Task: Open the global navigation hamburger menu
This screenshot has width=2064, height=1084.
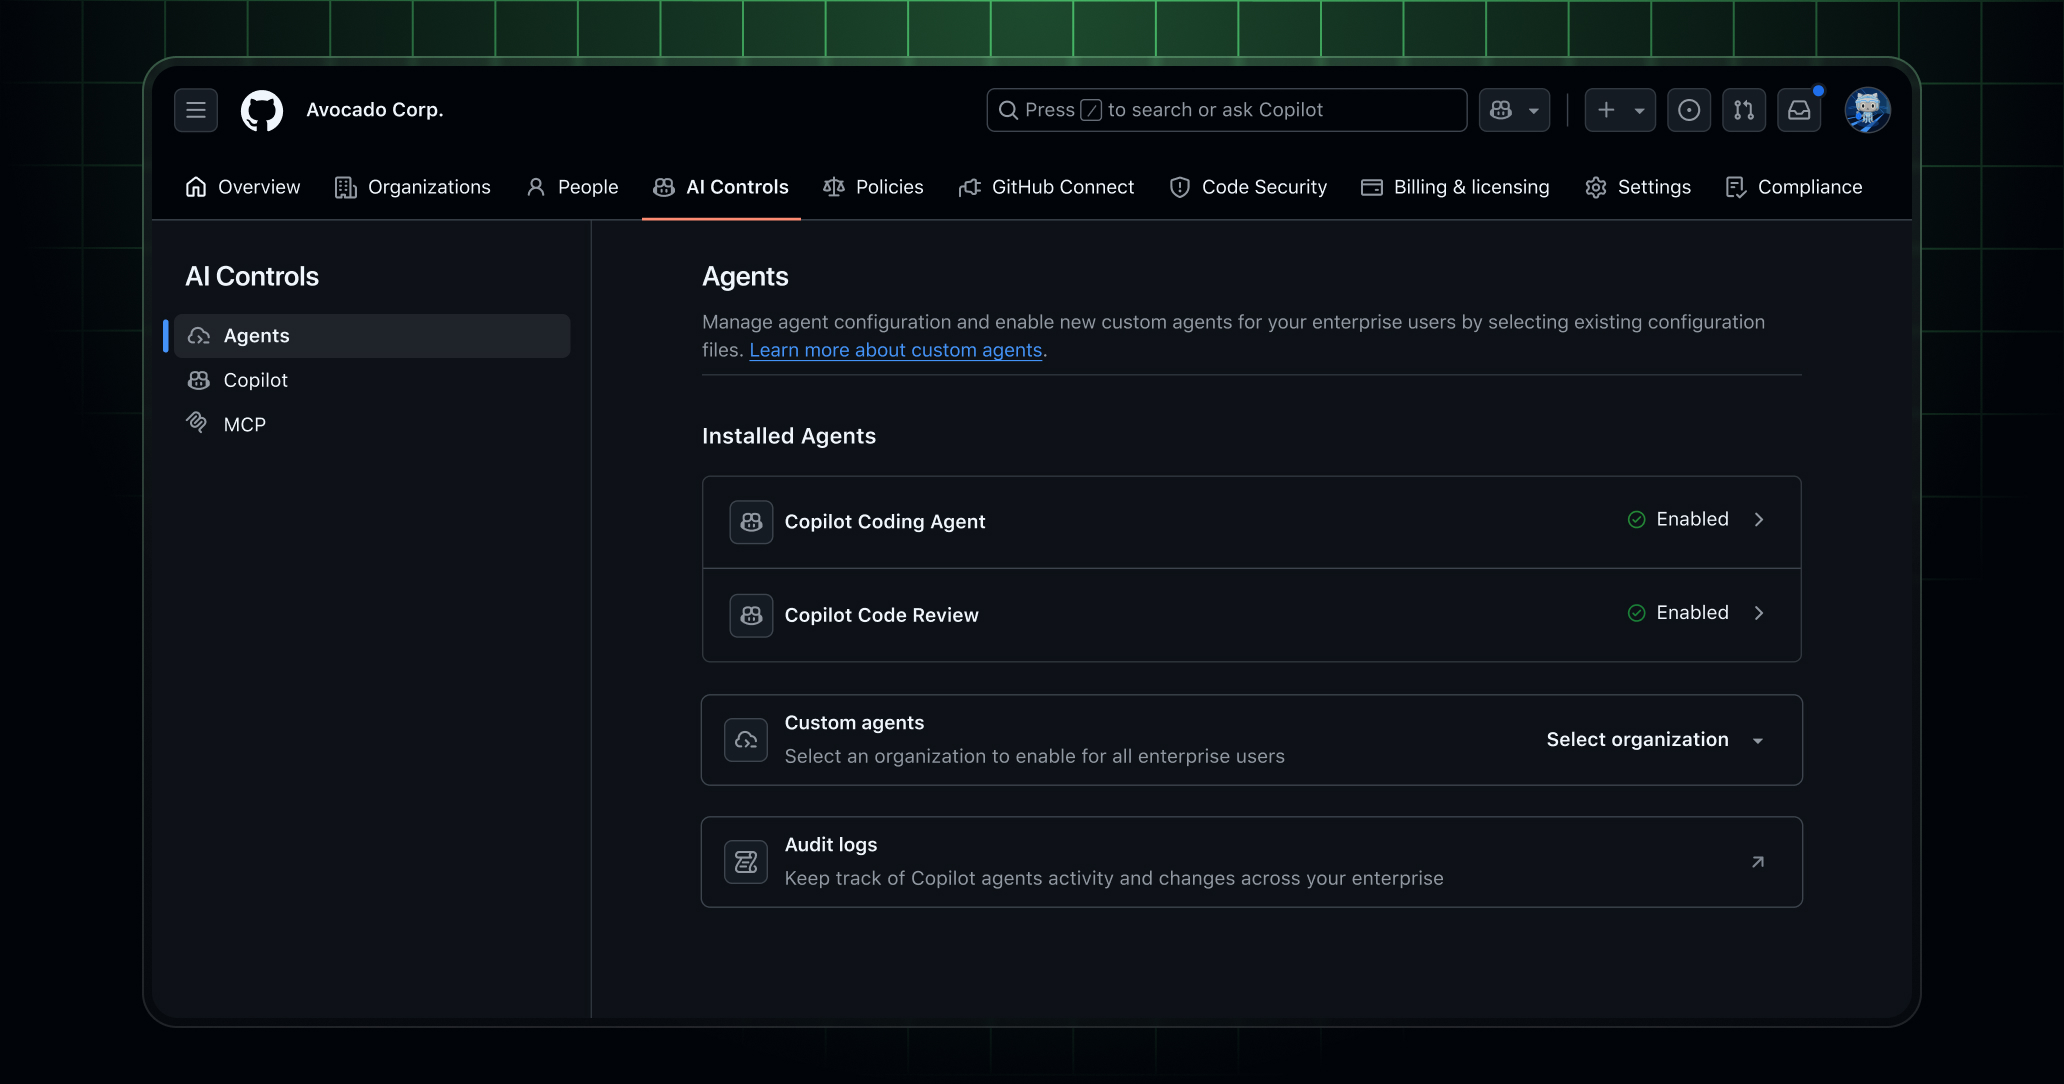Action: (195, 110)
